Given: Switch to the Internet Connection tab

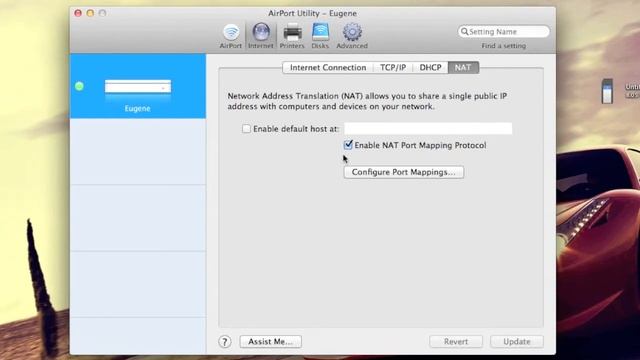Looking at the screenshot, I should click(328, 67).
